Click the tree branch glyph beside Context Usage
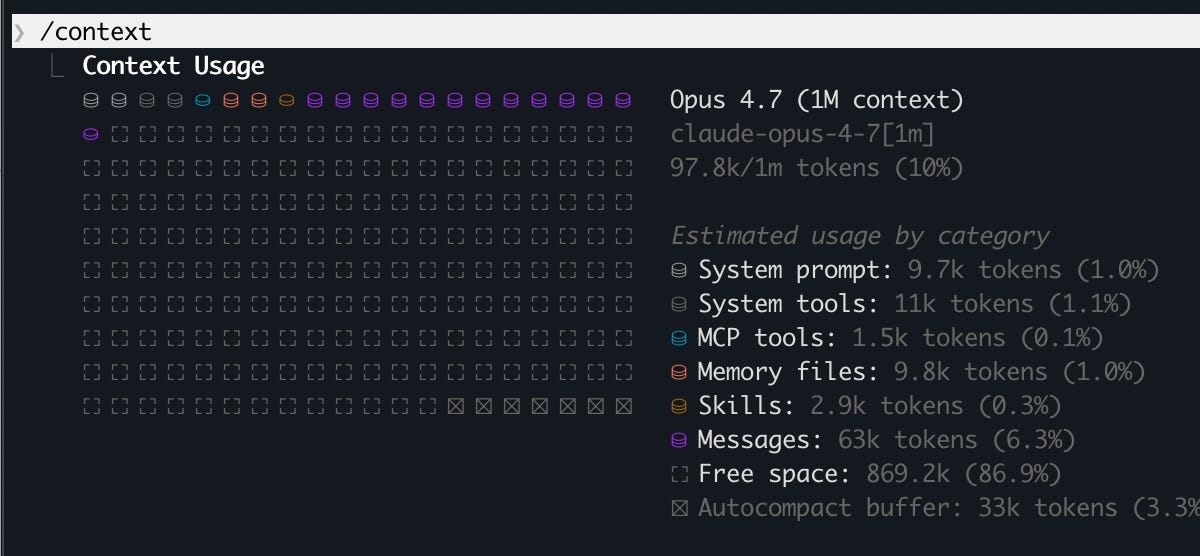 click(x=60, y=67)
